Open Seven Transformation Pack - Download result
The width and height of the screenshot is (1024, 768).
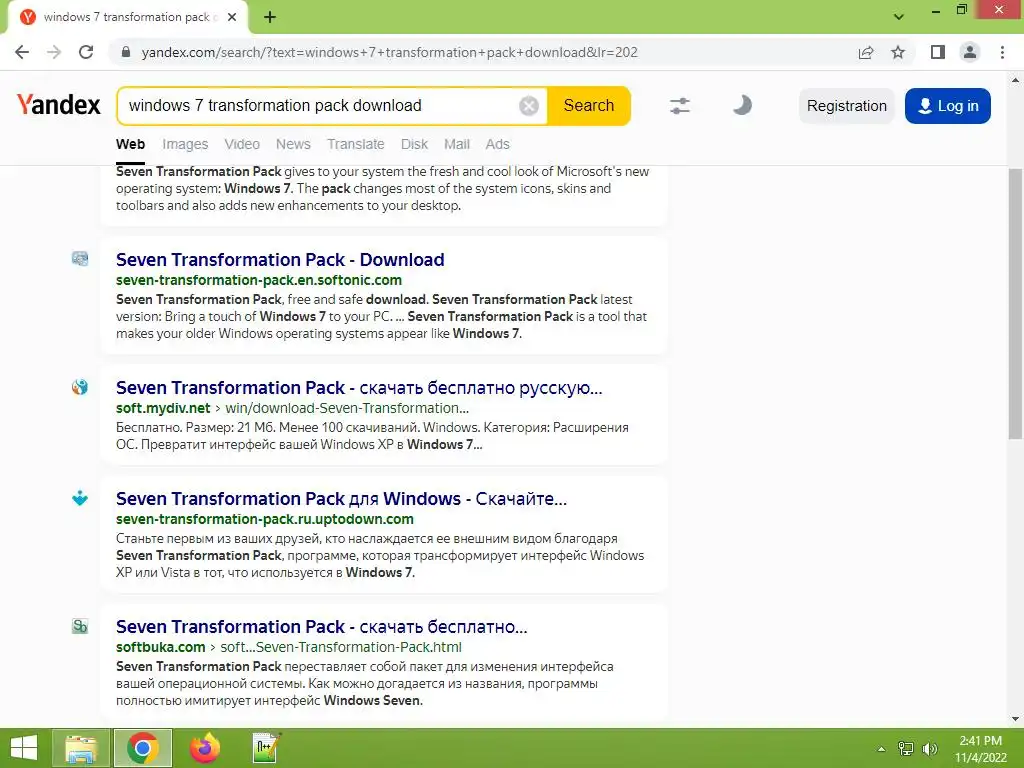click(280, 260)
